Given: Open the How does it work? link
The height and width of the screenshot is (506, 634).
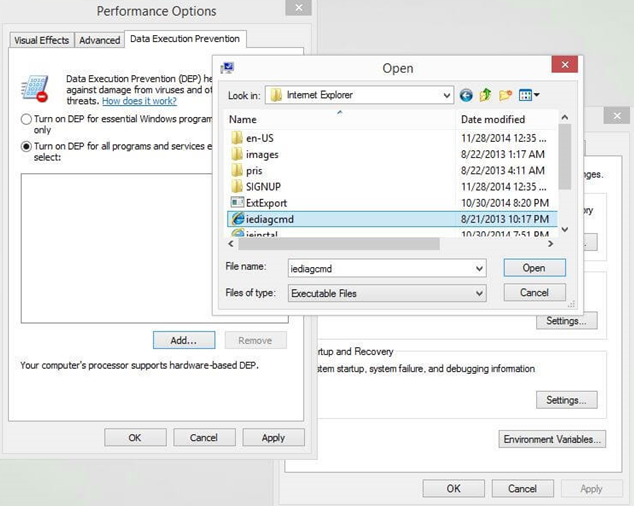Looking at the screenshot, I should click(x=139, y=101).
